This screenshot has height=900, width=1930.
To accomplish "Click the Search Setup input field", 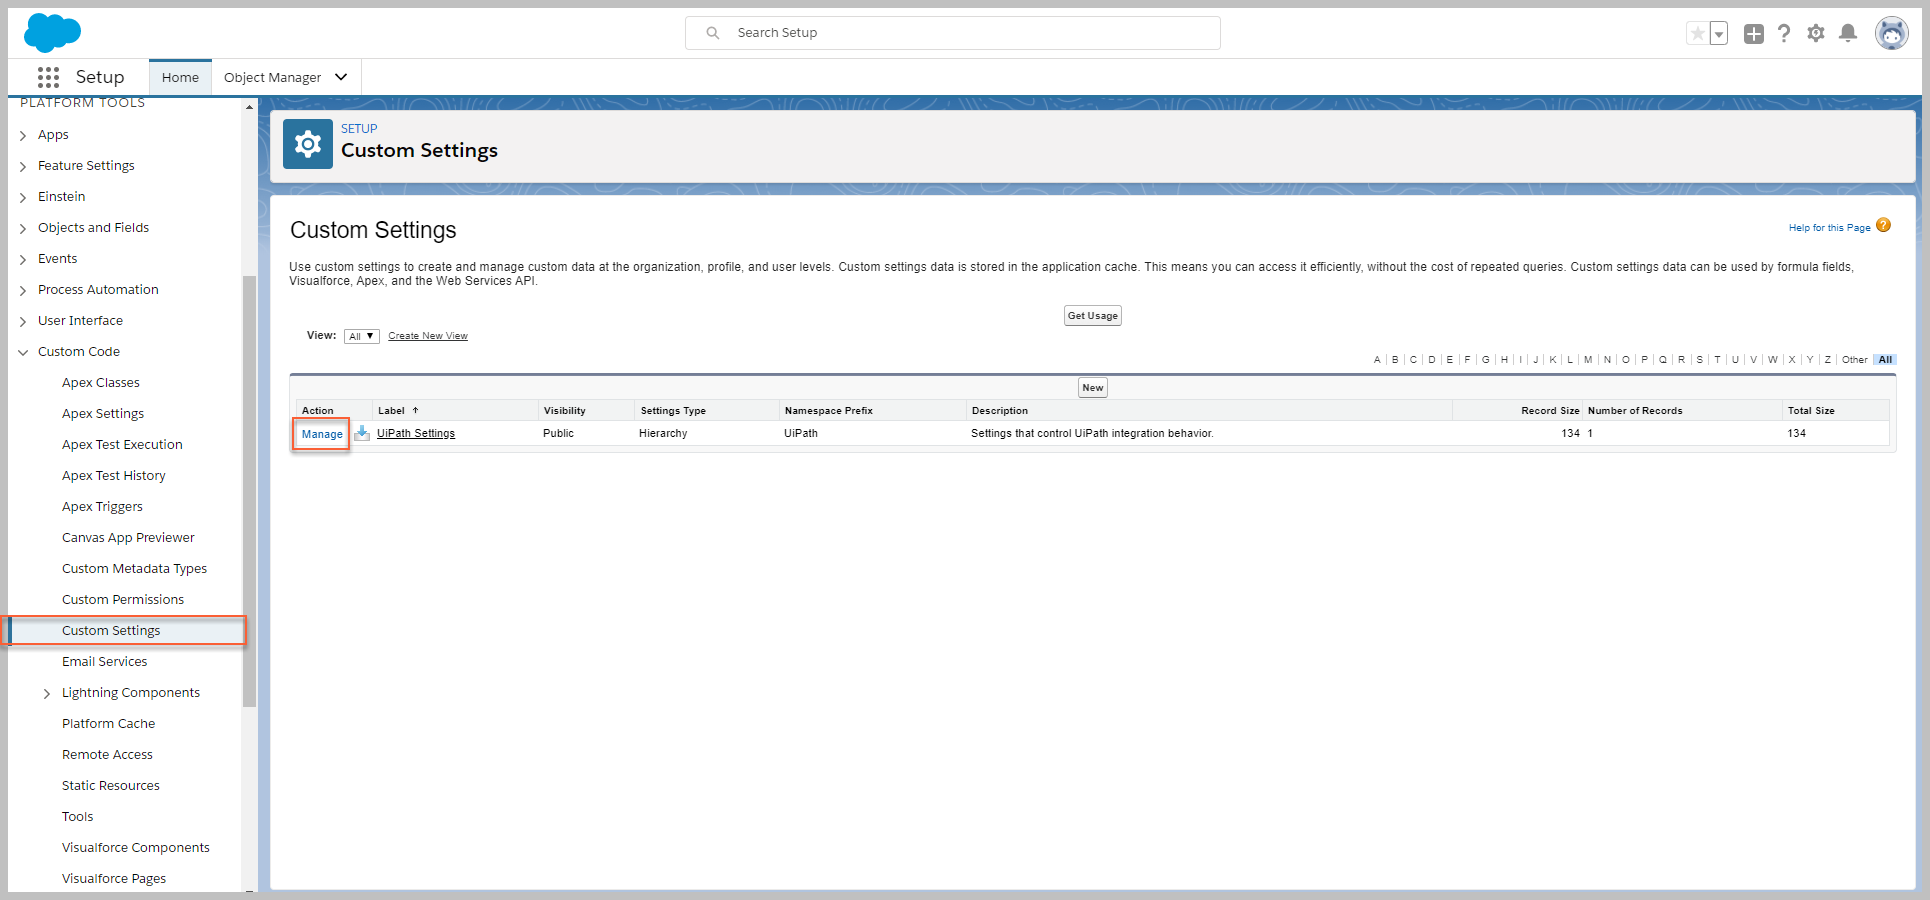I will pyautogui.click(x=952, y=32).
